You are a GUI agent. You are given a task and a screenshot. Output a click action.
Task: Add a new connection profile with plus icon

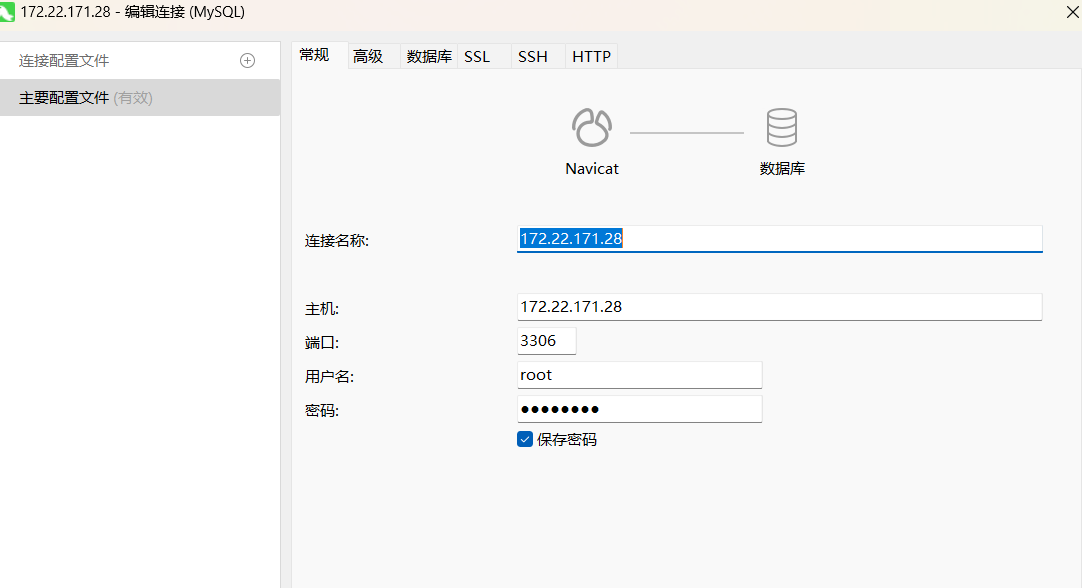[x=247, y=61]
